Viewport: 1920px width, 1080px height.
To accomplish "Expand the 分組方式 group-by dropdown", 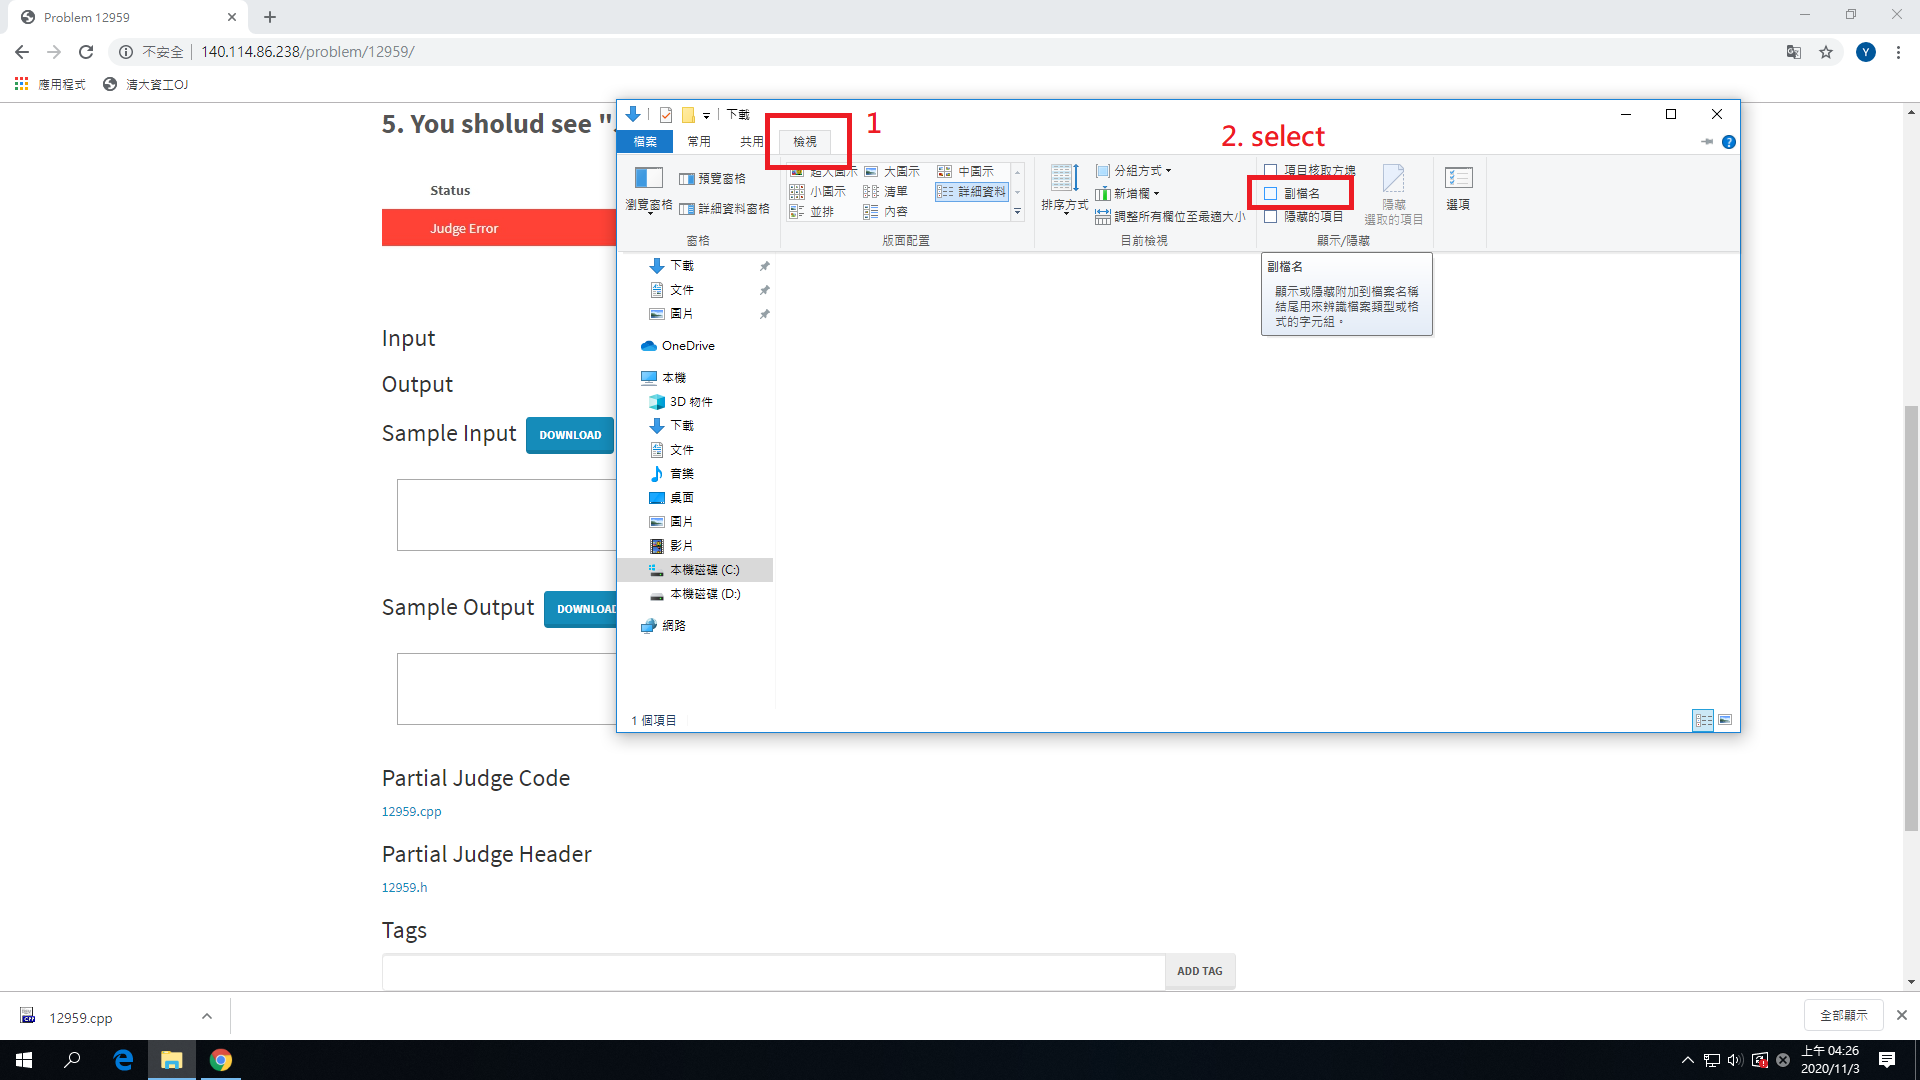I will [1140, 171].
